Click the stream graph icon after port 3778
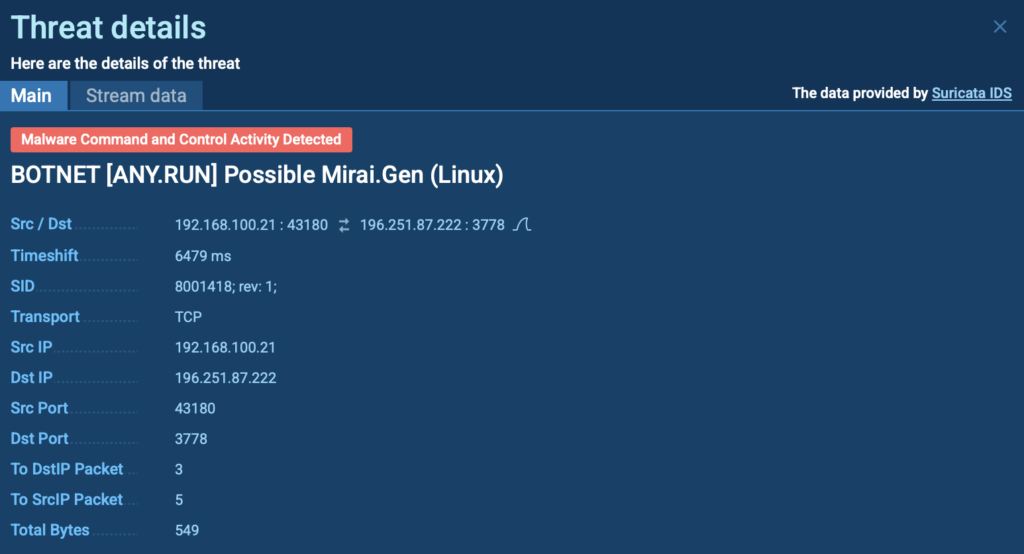This screenshot has height=554, width=1024. point(522,225)
